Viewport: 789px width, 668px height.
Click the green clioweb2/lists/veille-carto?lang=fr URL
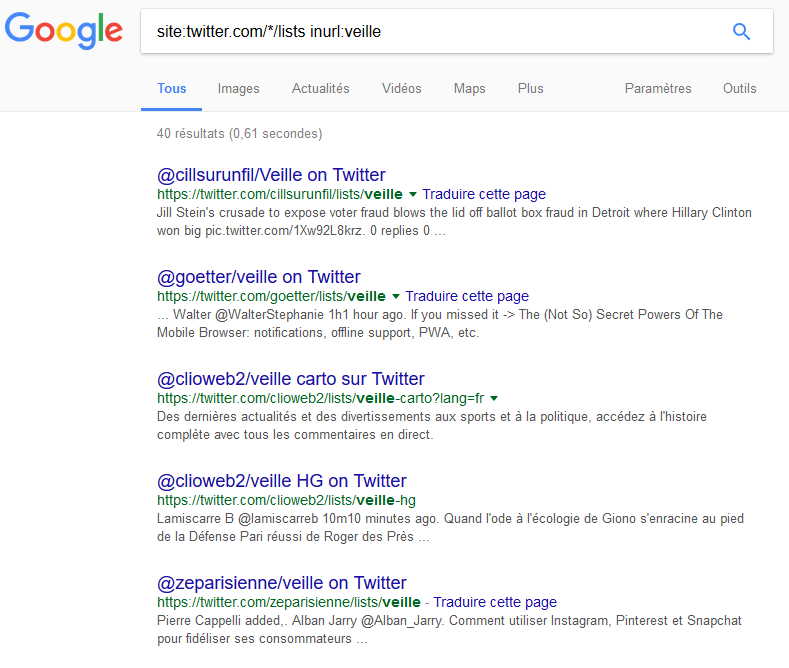pos(320,398)
